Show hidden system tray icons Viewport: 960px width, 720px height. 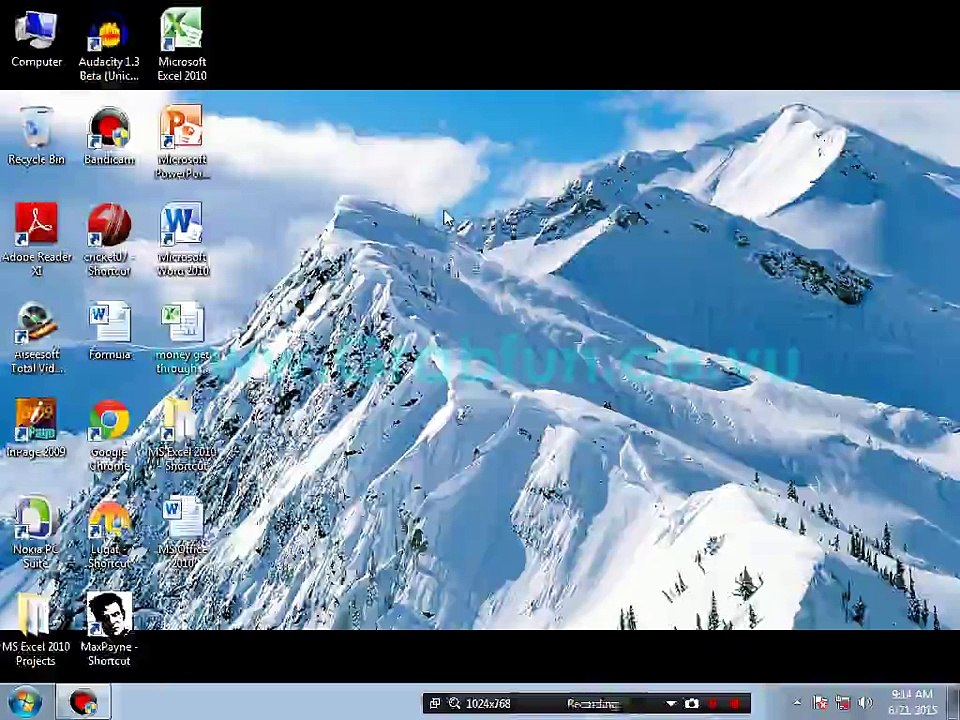click(797, 703)
